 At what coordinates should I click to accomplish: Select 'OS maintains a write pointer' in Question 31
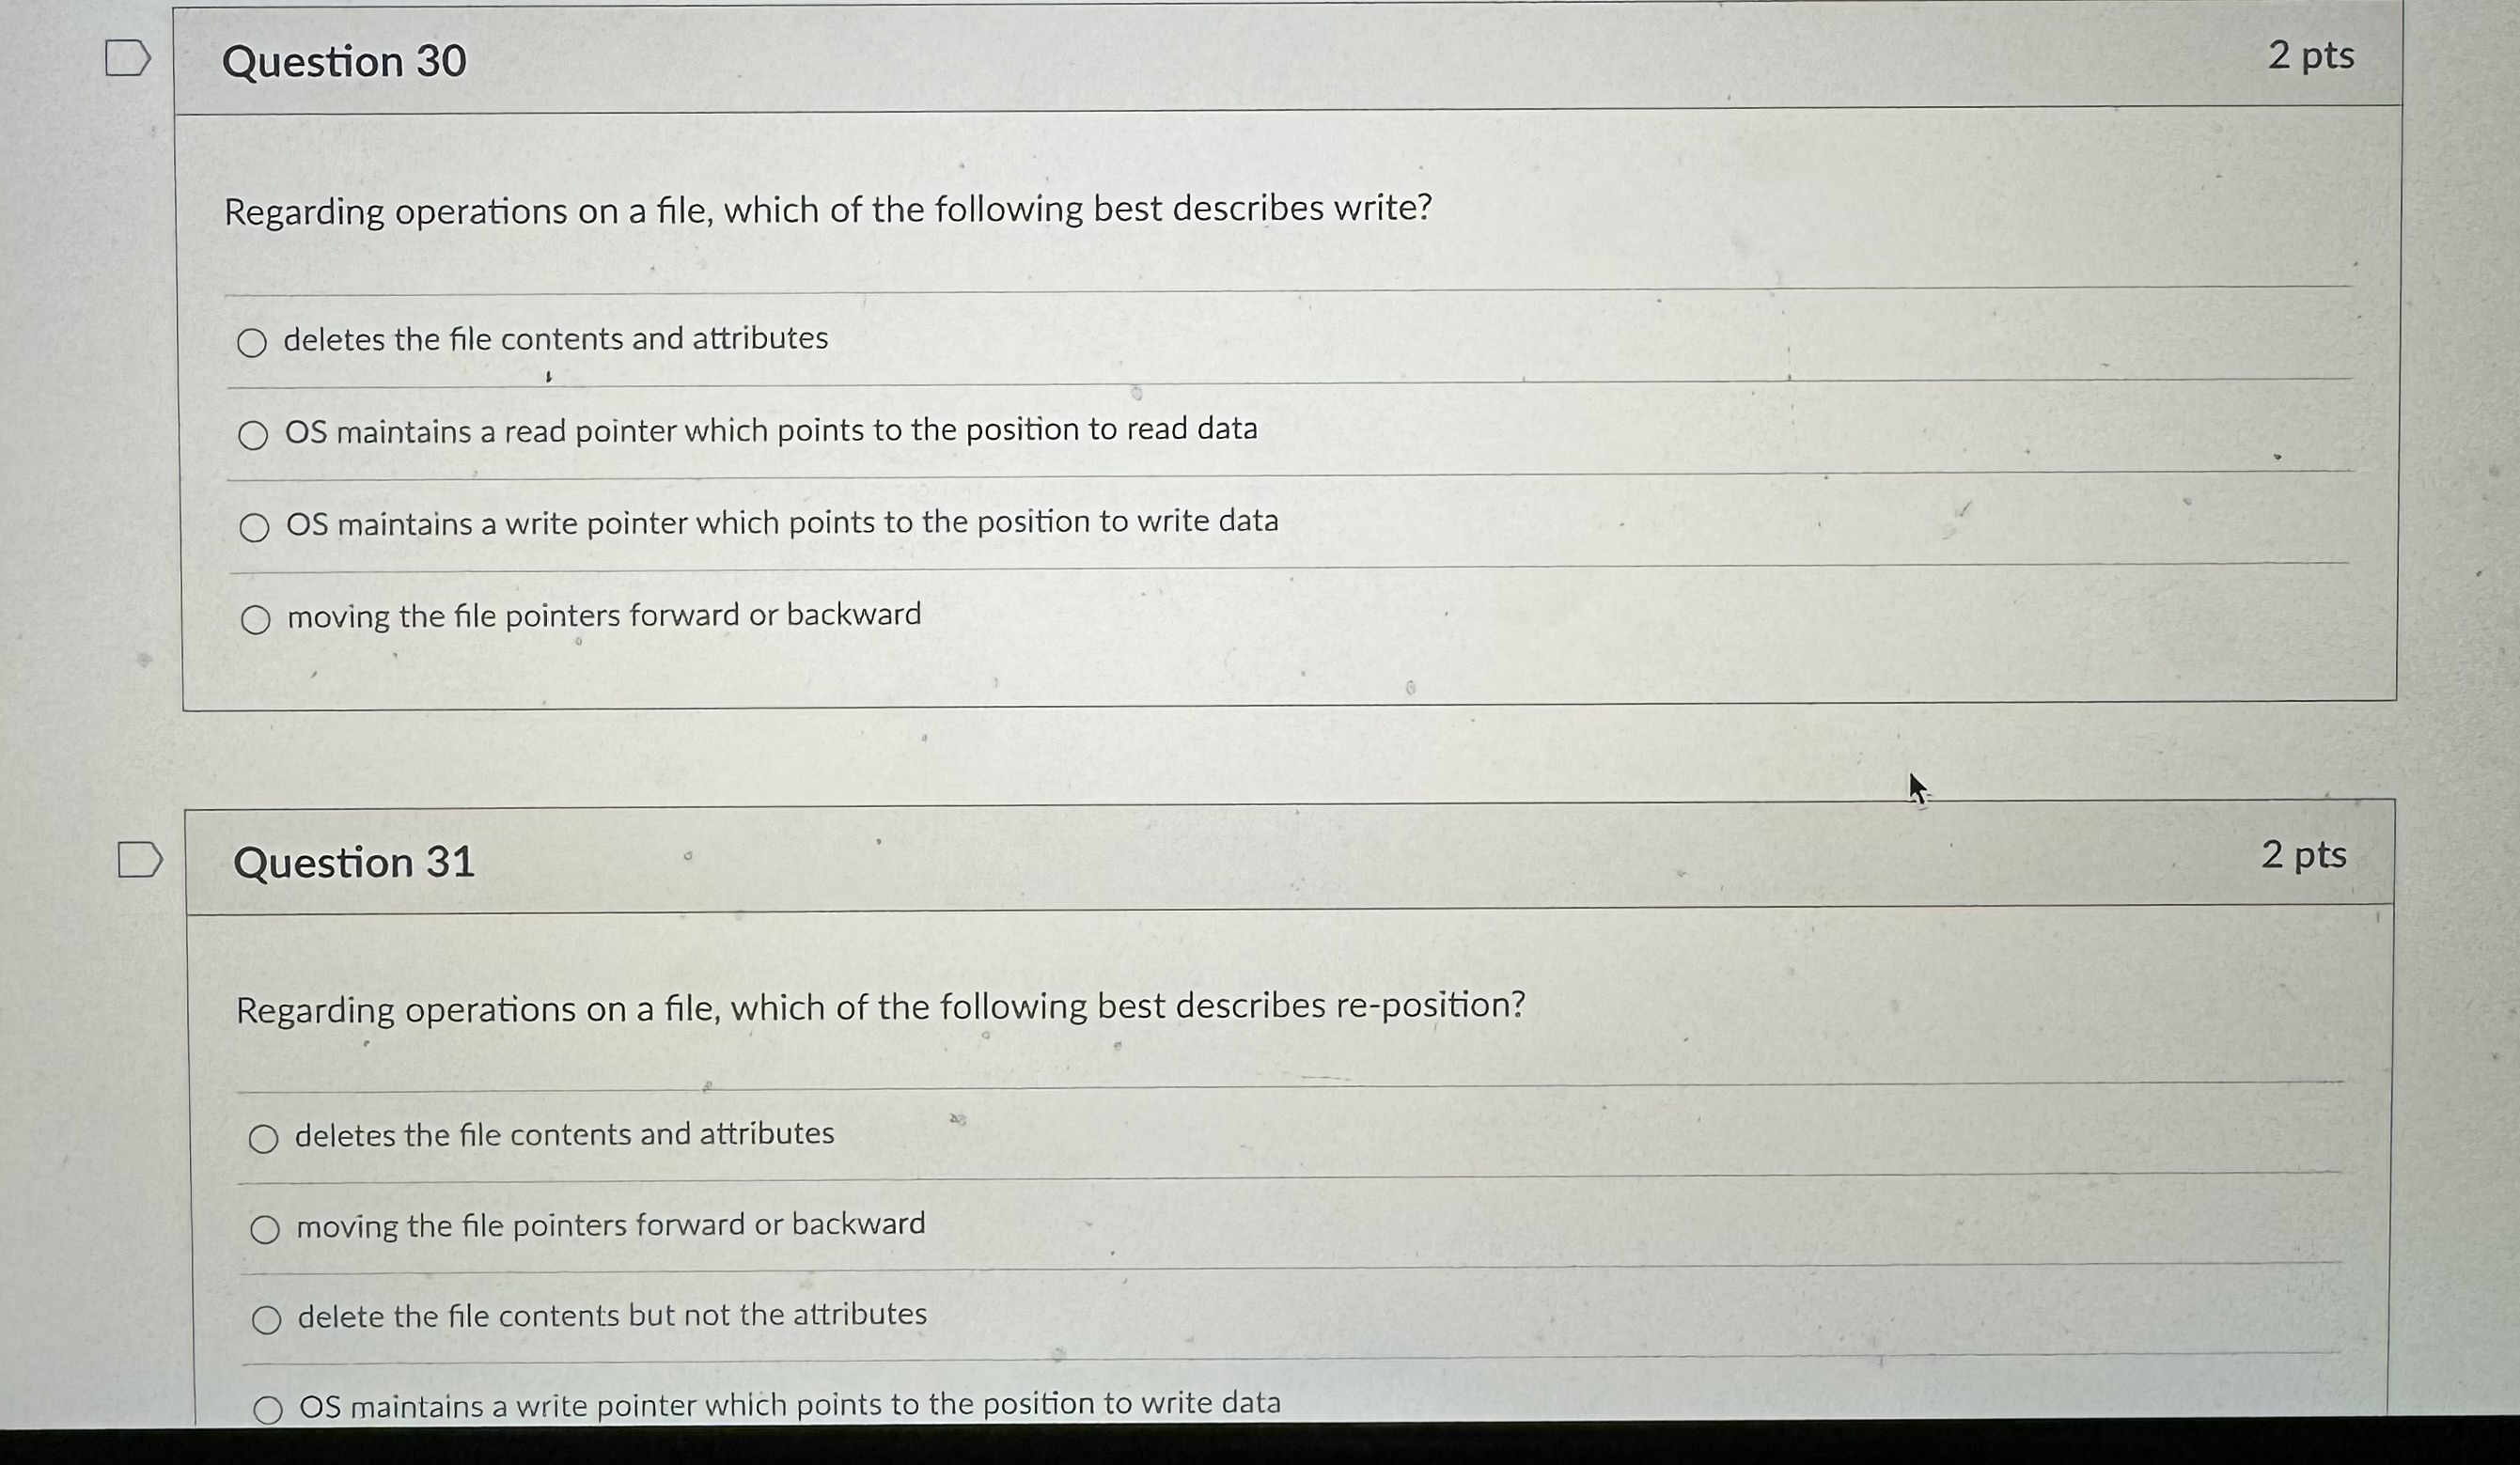pos(270,1408)
